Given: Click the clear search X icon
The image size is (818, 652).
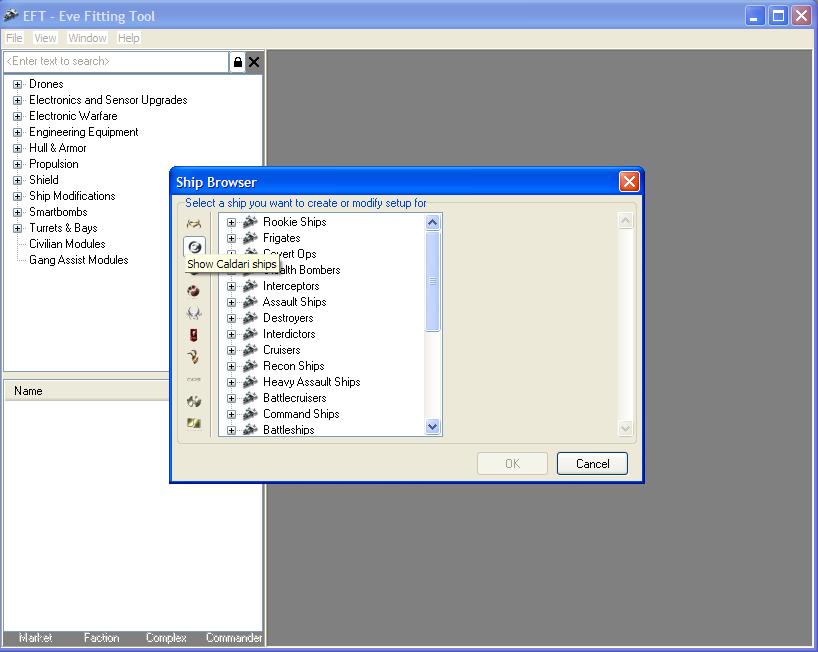Looking at the screenshot, I should pos(254,62).
